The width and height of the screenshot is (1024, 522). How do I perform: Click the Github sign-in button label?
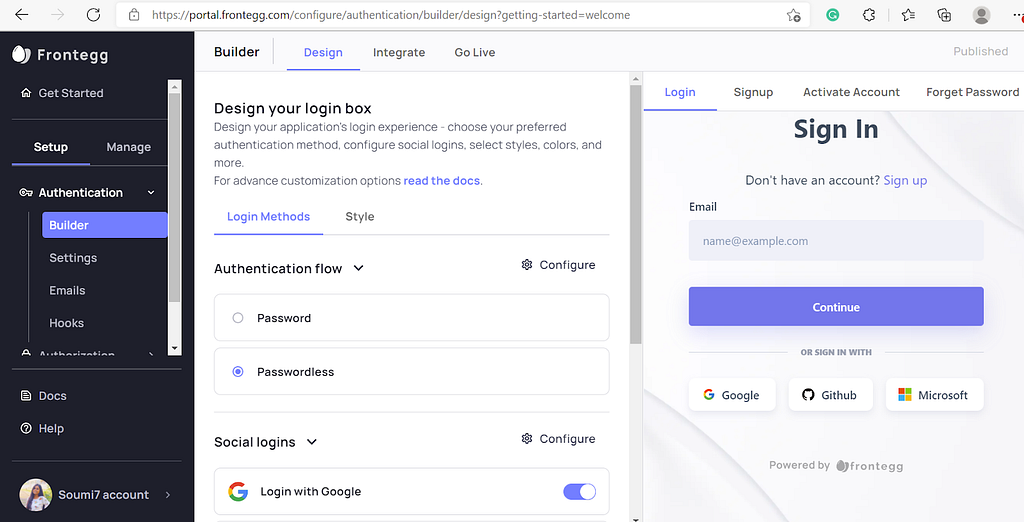click(x=839, y=395)
